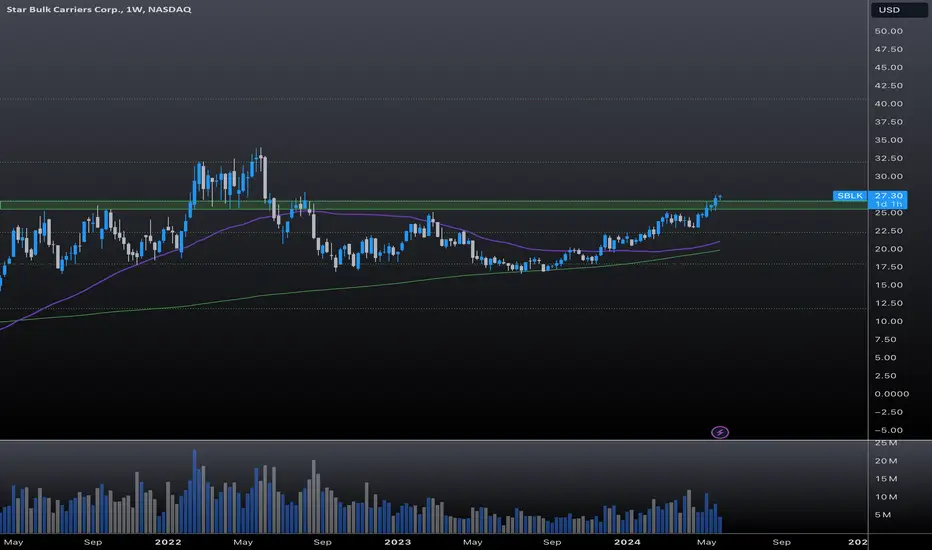Click the 20.00 price axis label
Screen dimensions: 932x550
(888, 249)
